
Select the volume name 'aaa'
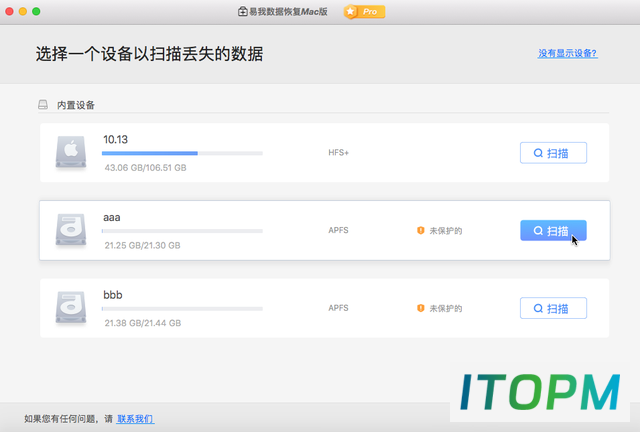pos(111,218)
